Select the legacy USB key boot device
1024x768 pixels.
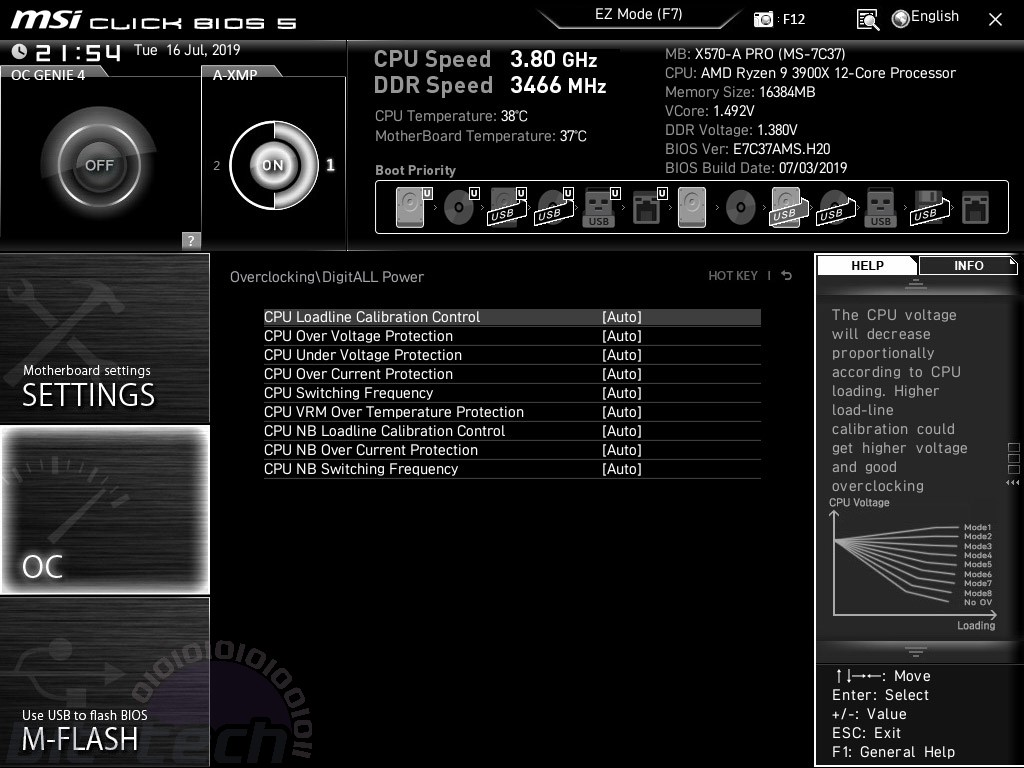click(880, 207)
